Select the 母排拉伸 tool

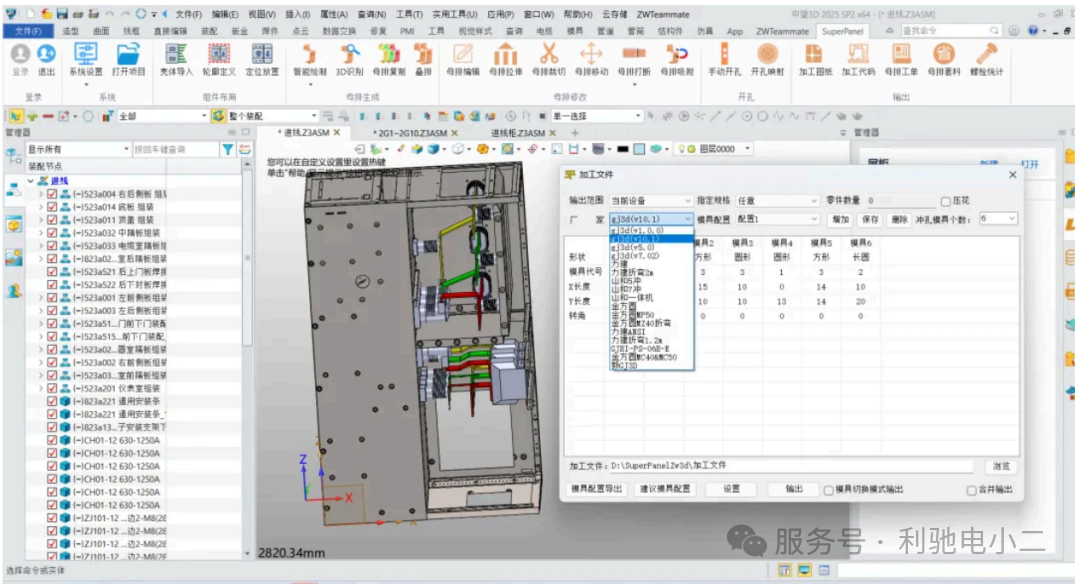(x=506, y=60)
